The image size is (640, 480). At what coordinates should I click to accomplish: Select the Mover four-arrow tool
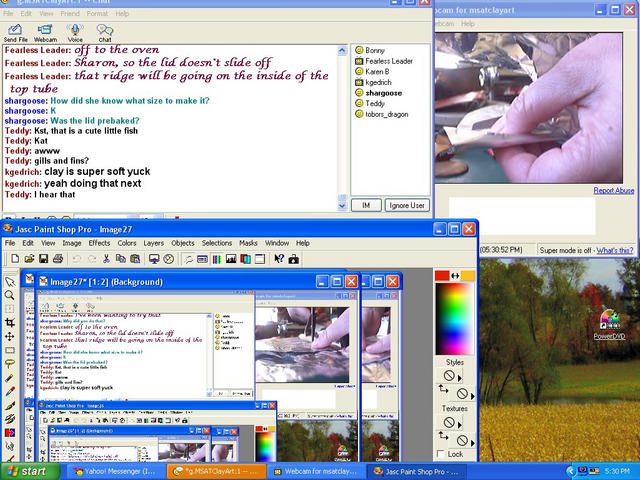[x=10, y=336]
